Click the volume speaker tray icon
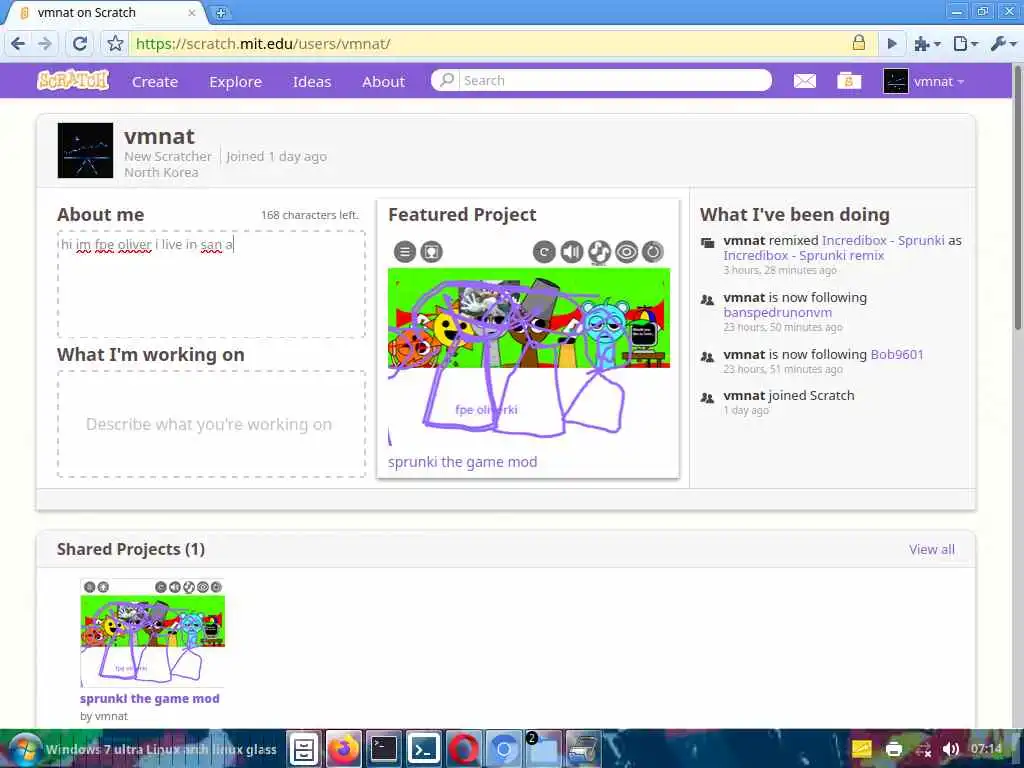This screenshot has width=1024, height=768. [x=951, y=748]
